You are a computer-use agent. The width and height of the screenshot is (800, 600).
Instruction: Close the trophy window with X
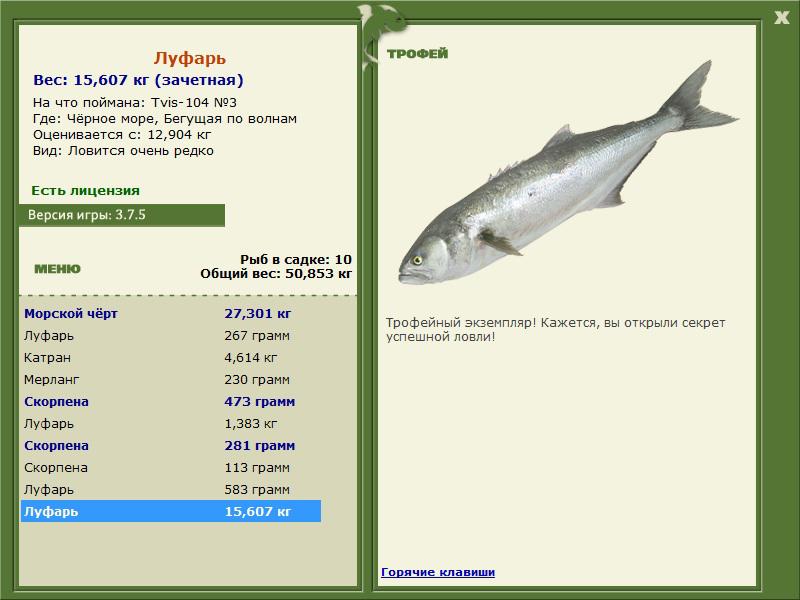point(781,18)
